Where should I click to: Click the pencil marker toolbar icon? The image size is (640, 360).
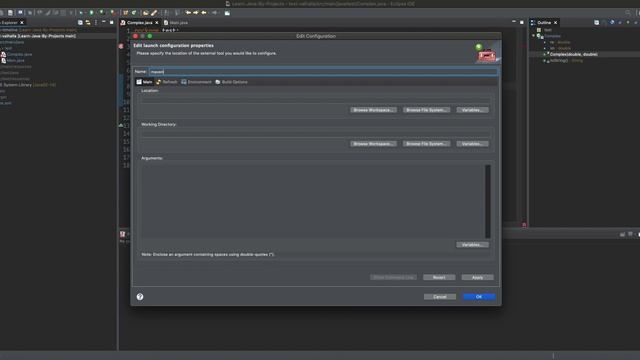(154, 13)
